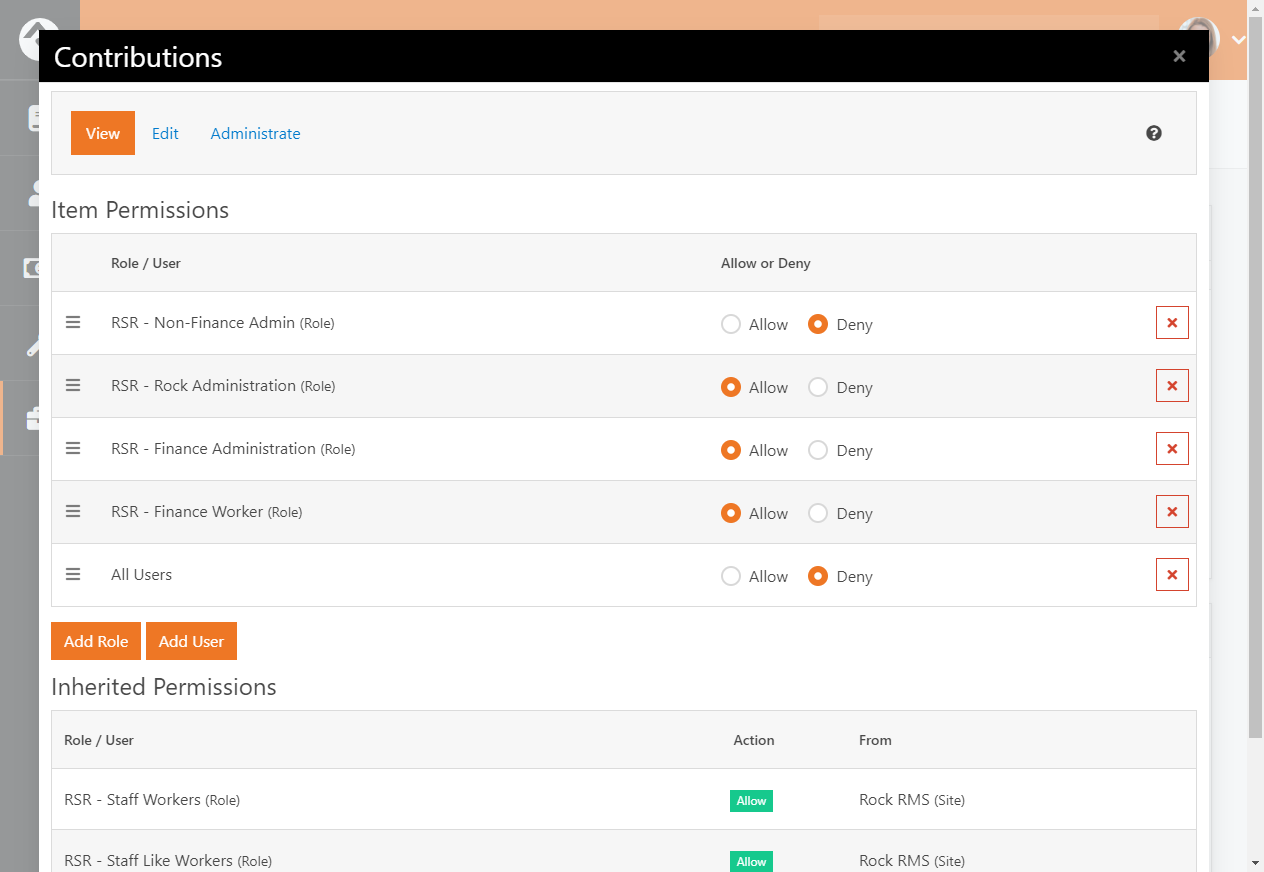Close the Contributions dialog

[1179, 56]
